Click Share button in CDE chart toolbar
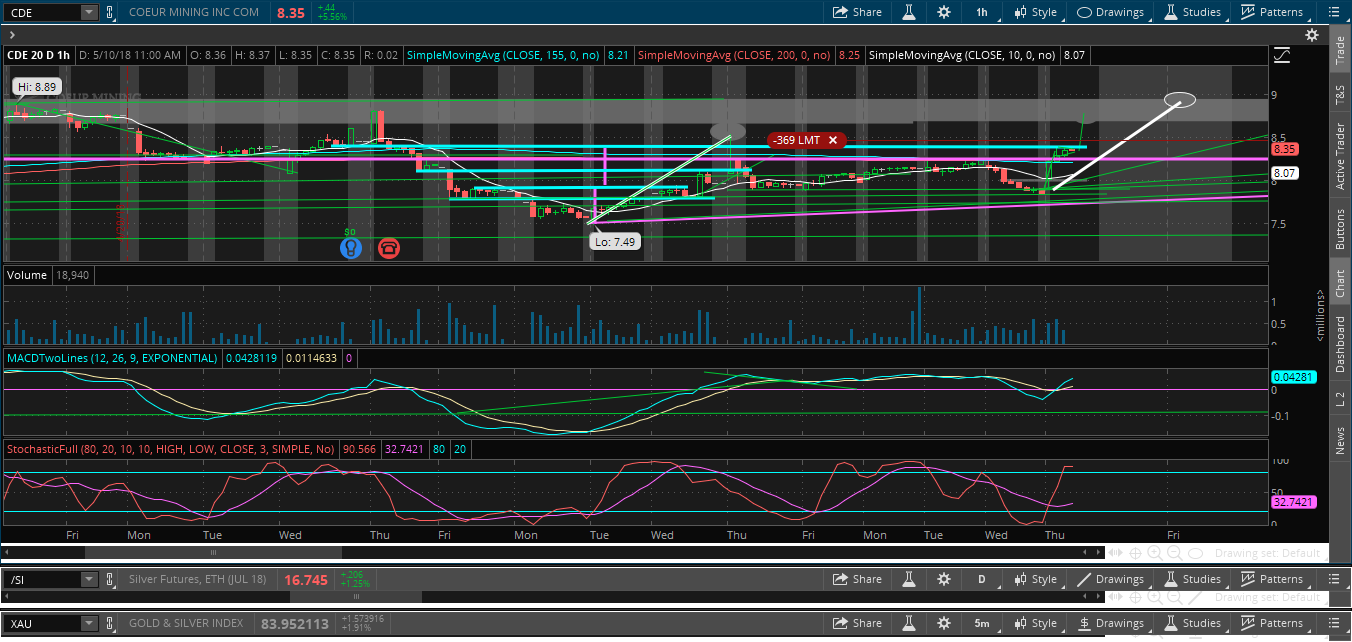 tap(858, 12)
